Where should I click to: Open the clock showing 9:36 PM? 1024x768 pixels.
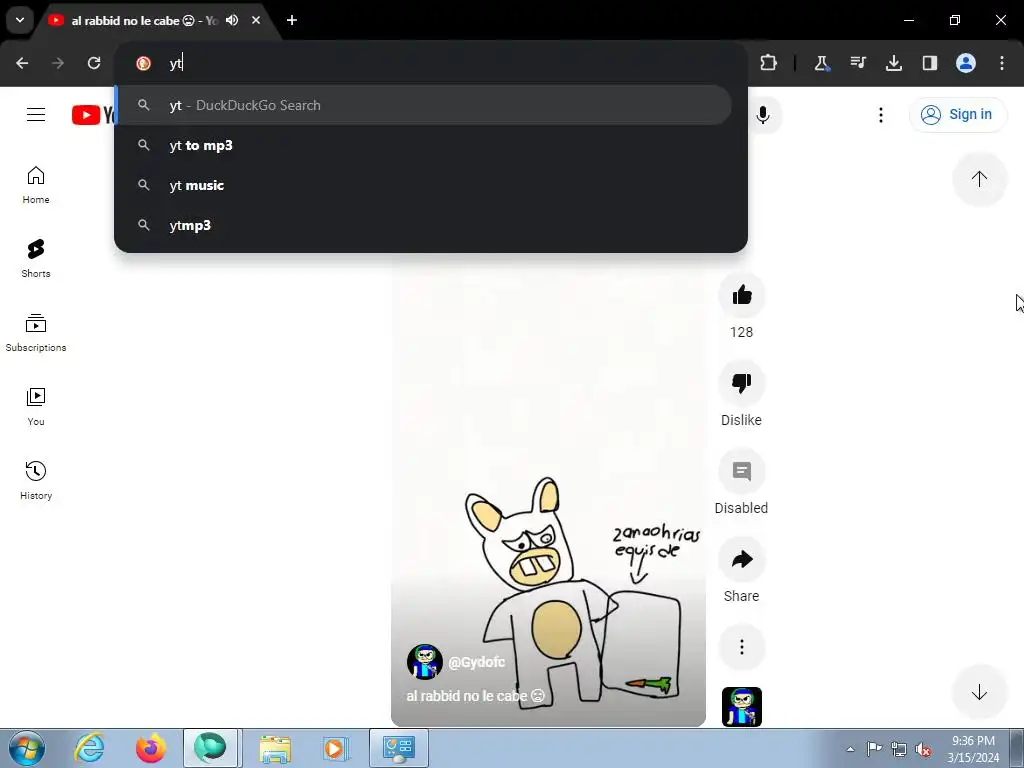pyautogui.click(x=973, y=749)
